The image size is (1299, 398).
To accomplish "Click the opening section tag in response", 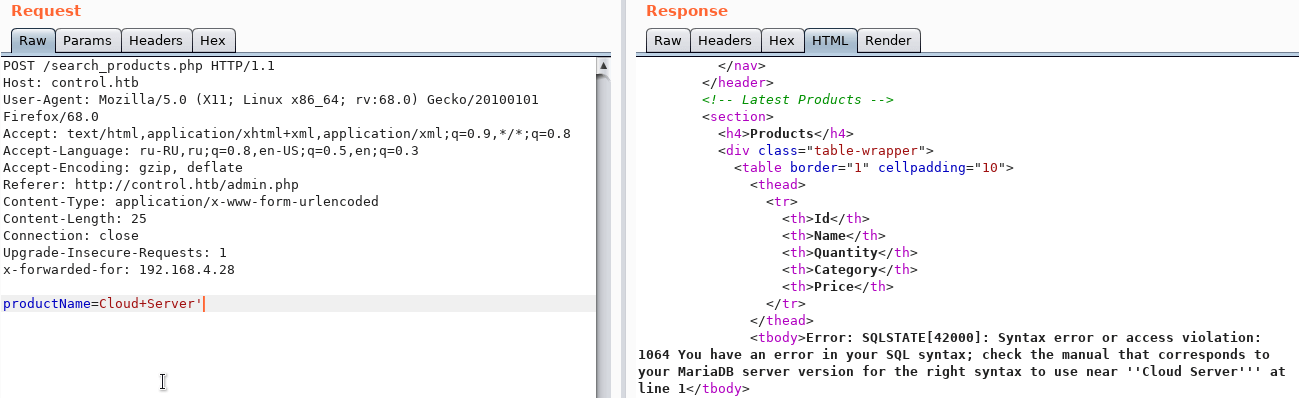I will [x=738, y=117].
